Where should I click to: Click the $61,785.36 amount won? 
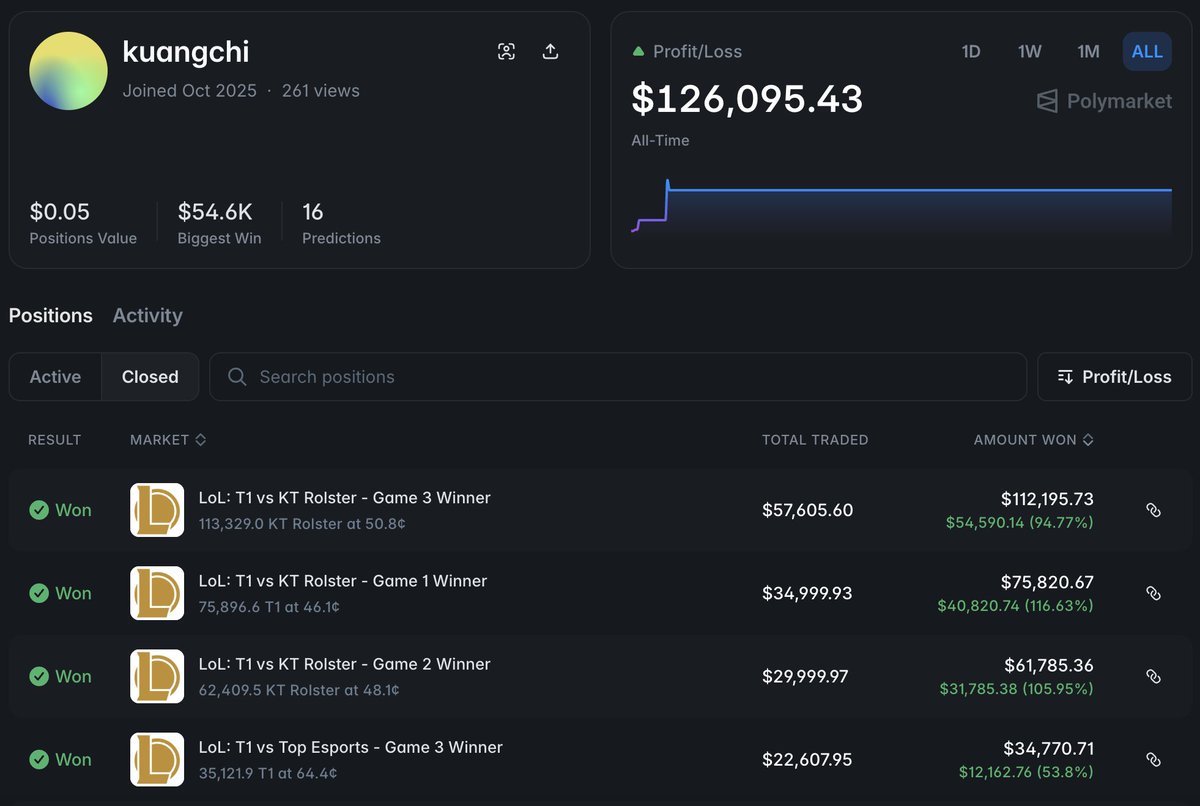pos(1049,664)
